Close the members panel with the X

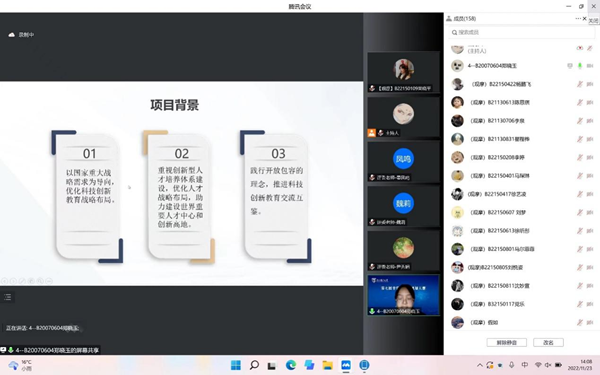pos(585,18)
